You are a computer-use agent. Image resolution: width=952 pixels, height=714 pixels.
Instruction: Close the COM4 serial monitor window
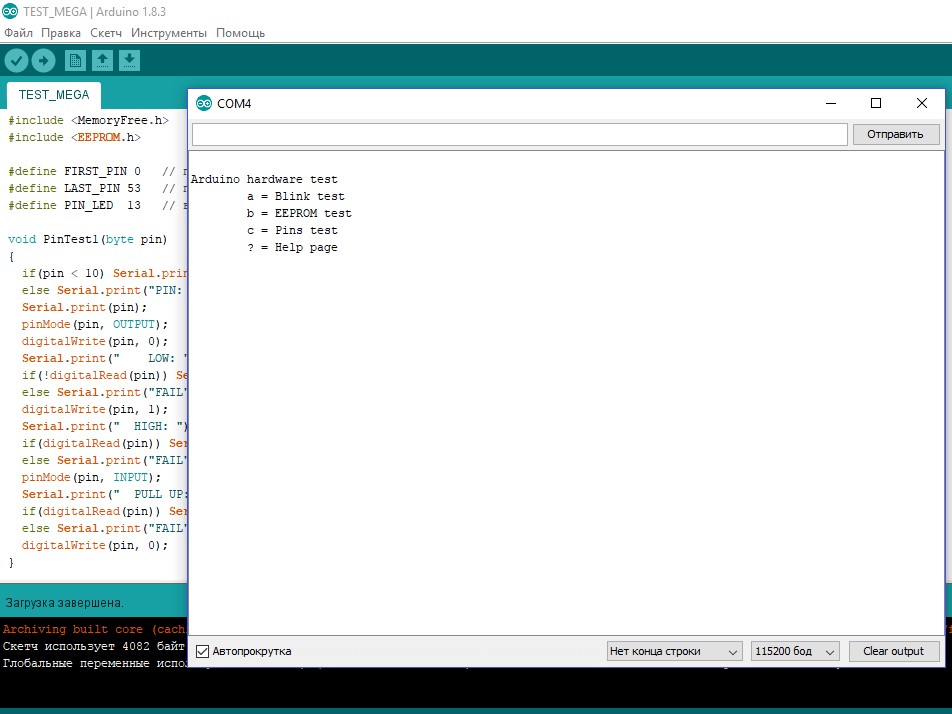point(922,103)
